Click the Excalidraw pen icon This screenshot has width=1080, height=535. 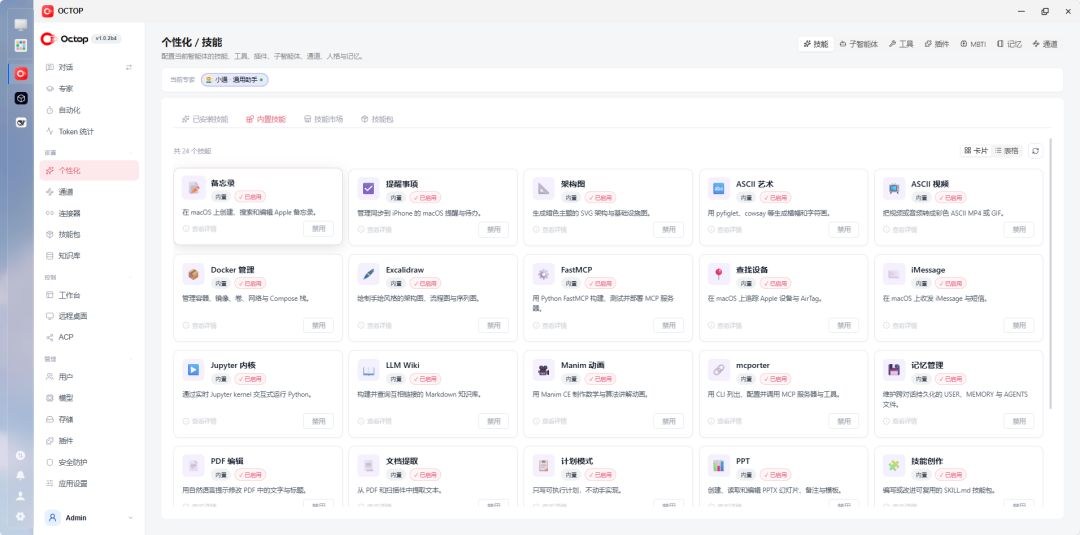coord(368,274)
